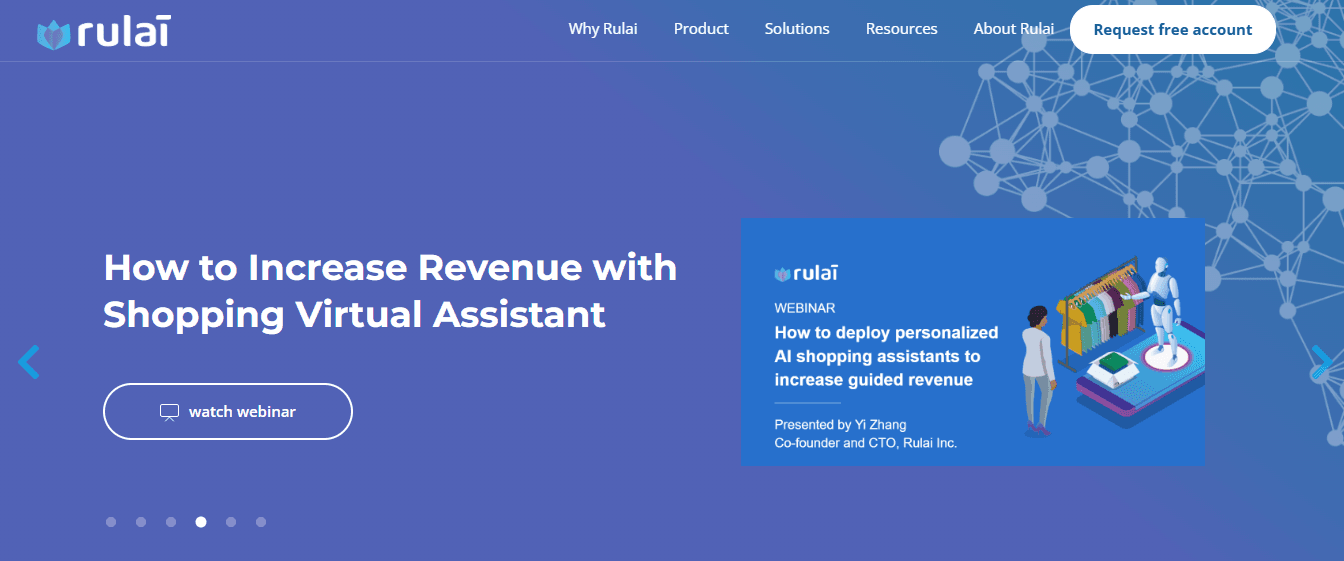Viewport: 1344px width, 561px height.
Task: Select the second carousel dot
Action: tap(141, 522)
